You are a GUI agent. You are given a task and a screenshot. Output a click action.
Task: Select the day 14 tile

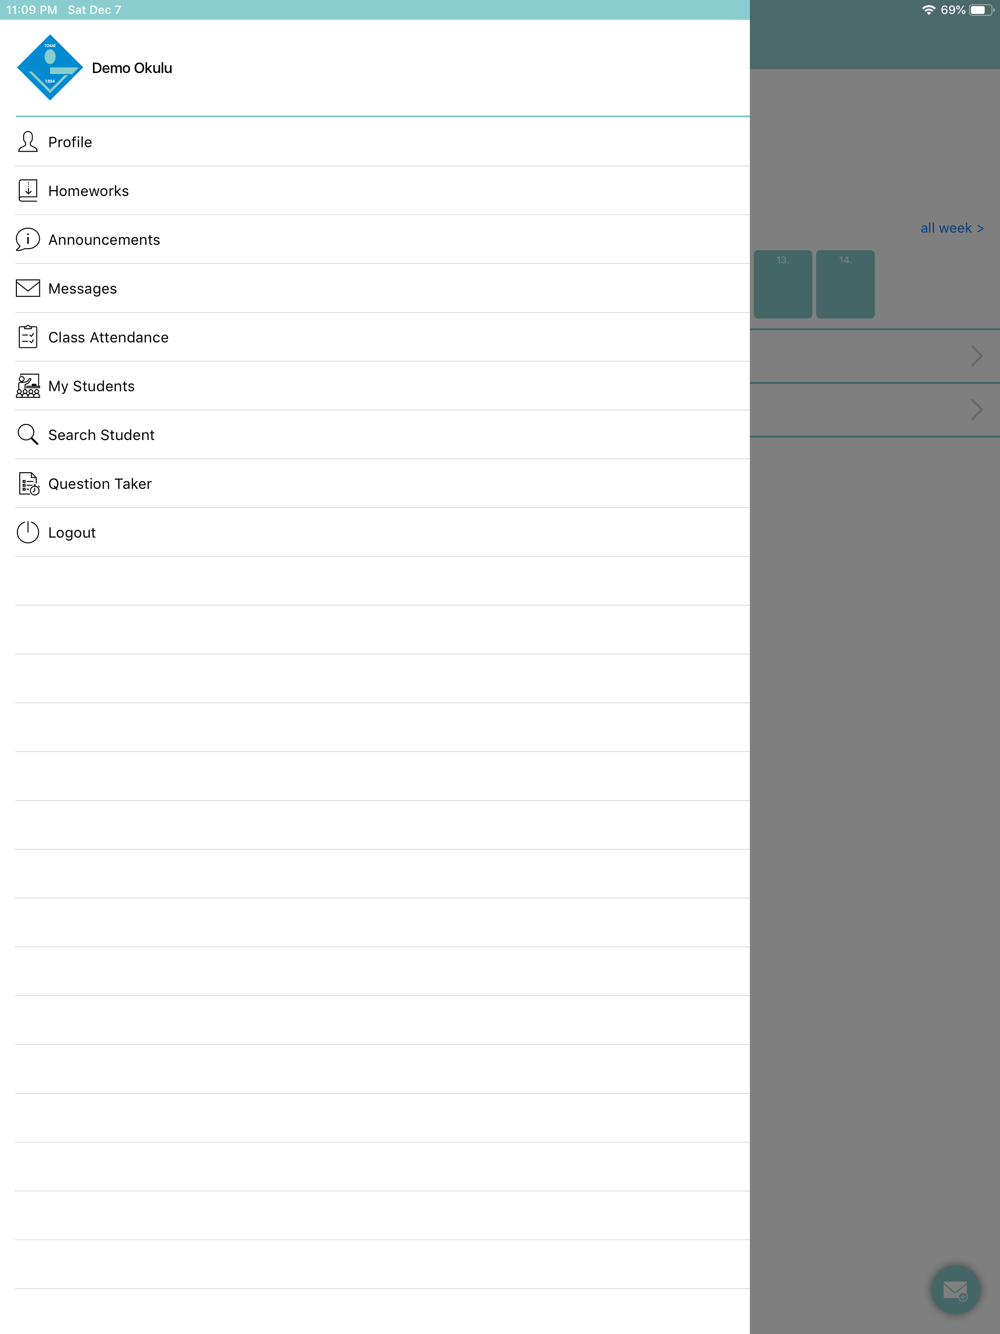pyautogui.click(x=845, y=284)
